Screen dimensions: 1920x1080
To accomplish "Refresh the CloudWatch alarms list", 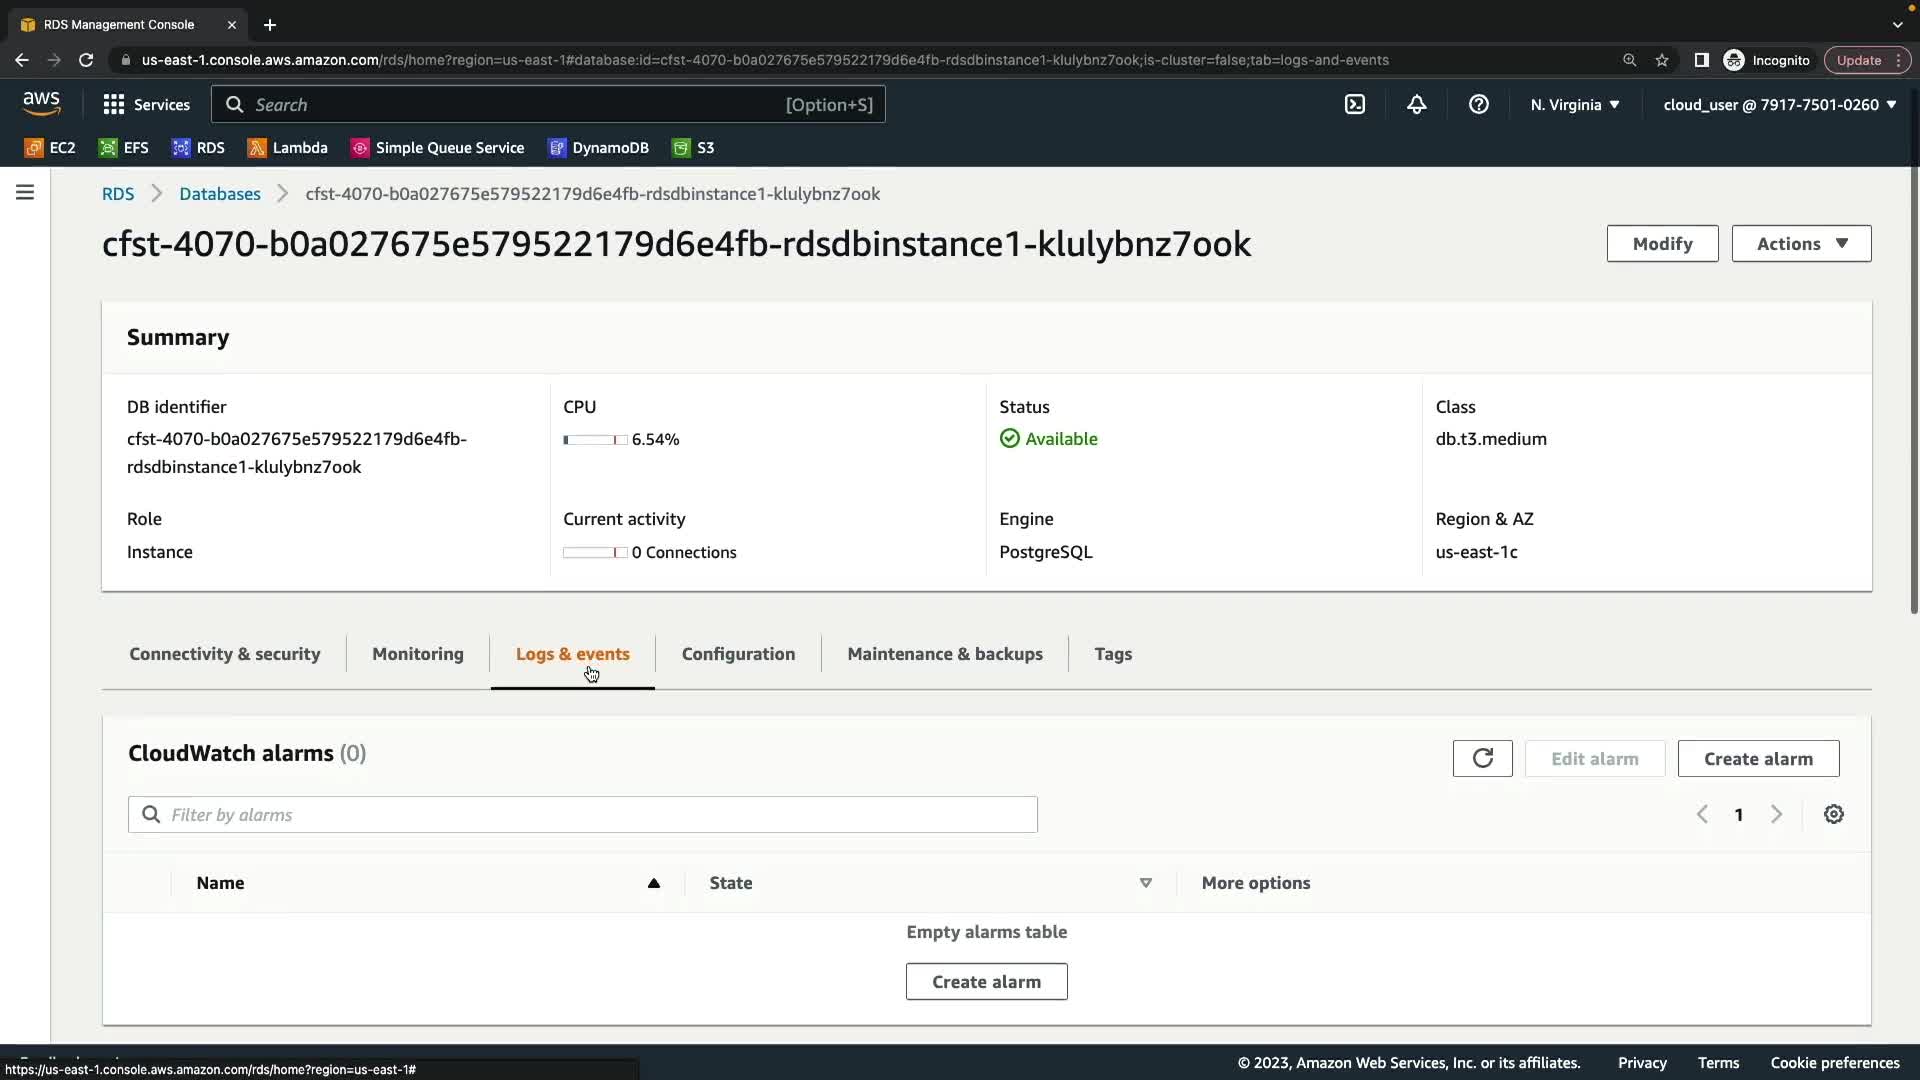I will coord(1482,759).
